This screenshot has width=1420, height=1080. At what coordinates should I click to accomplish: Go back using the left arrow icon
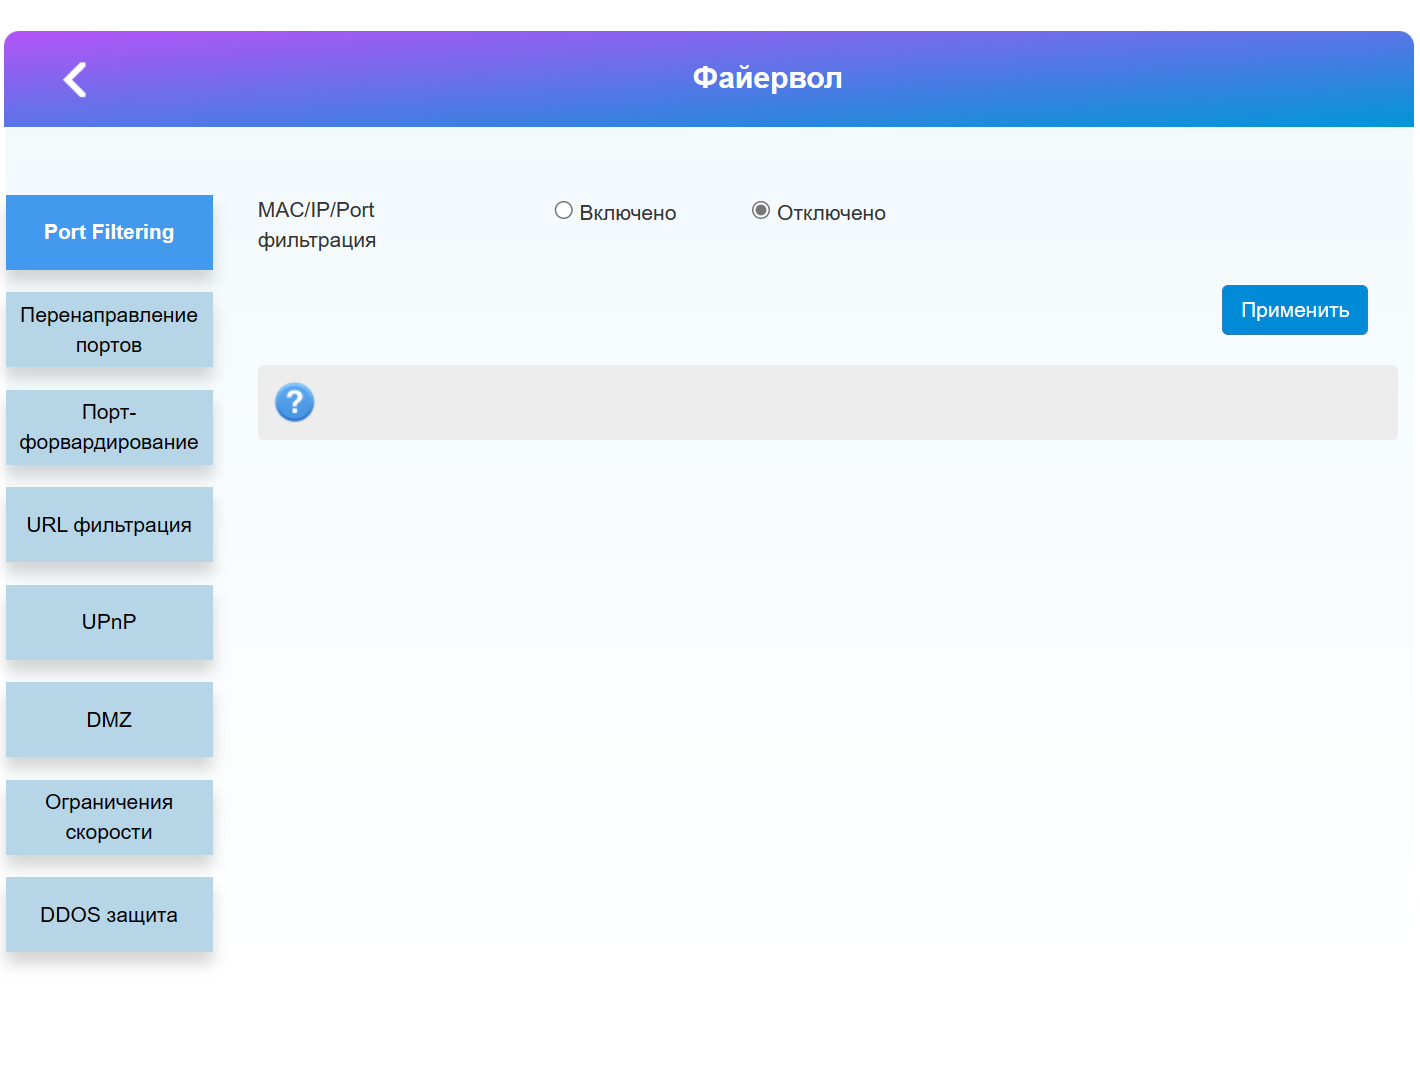coord(75,80)
